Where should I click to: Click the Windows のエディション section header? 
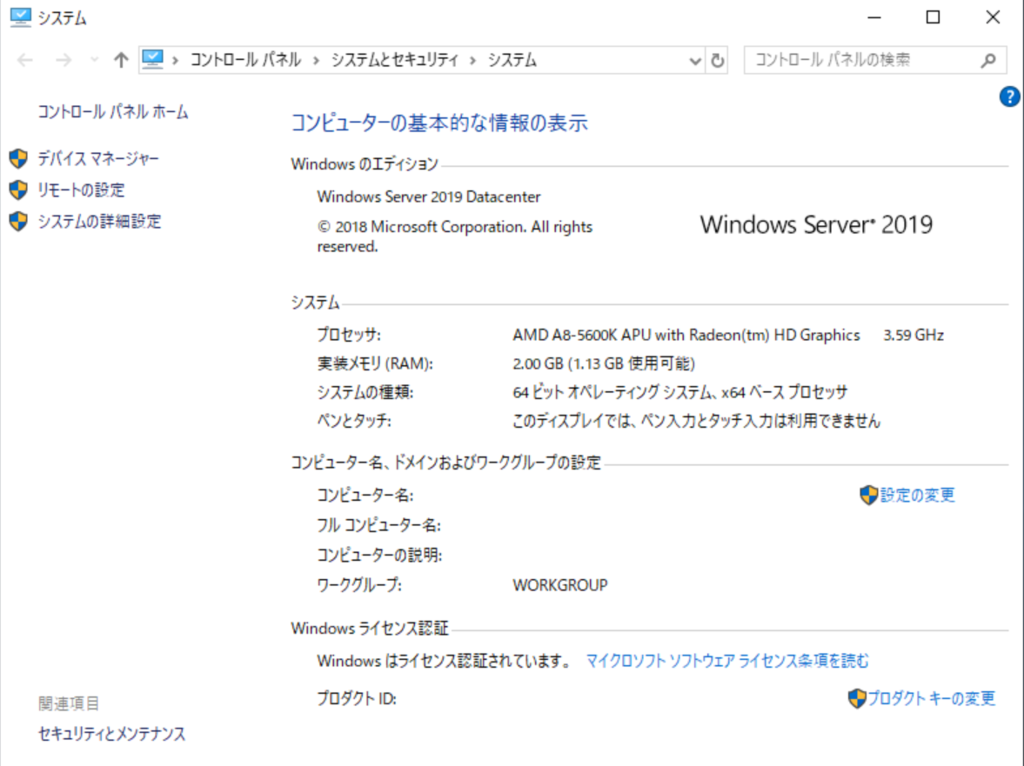point(364,164)
